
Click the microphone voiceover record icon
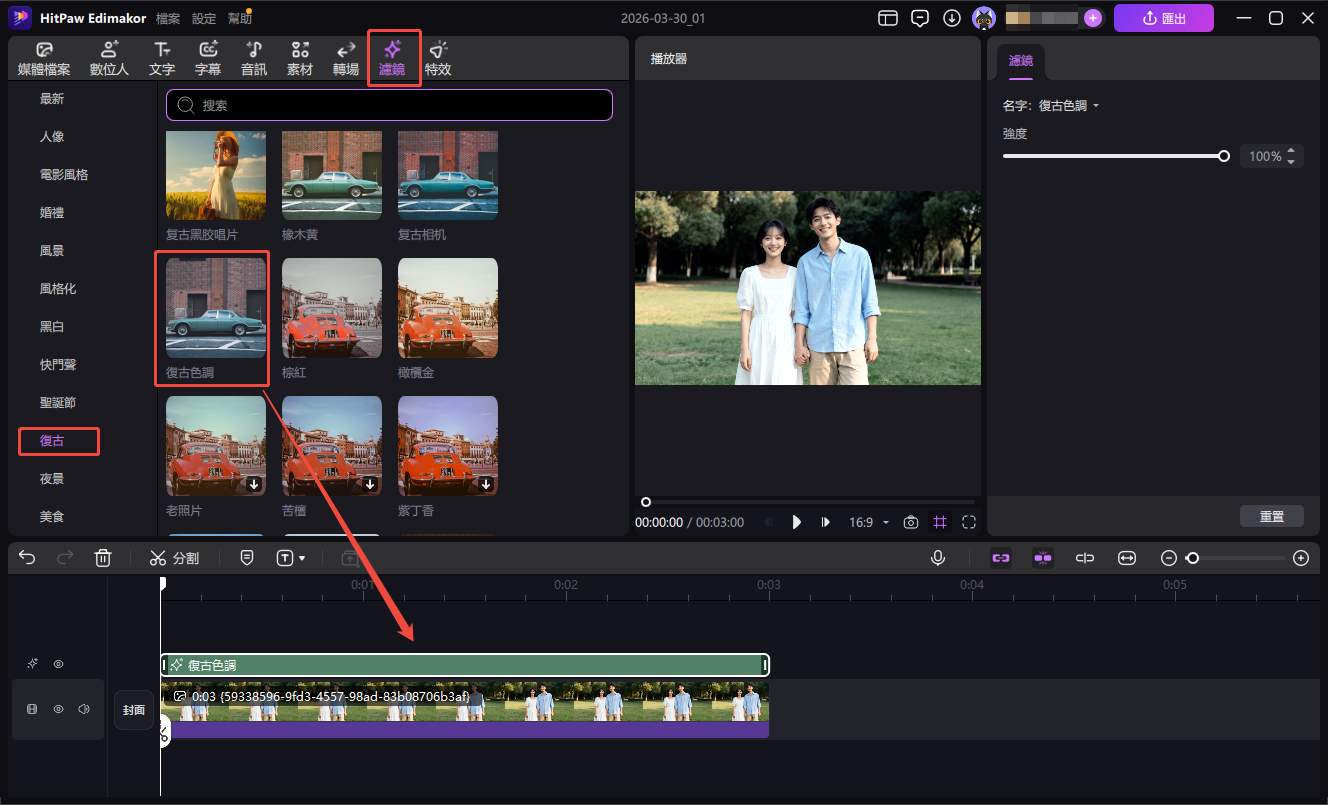938,558
